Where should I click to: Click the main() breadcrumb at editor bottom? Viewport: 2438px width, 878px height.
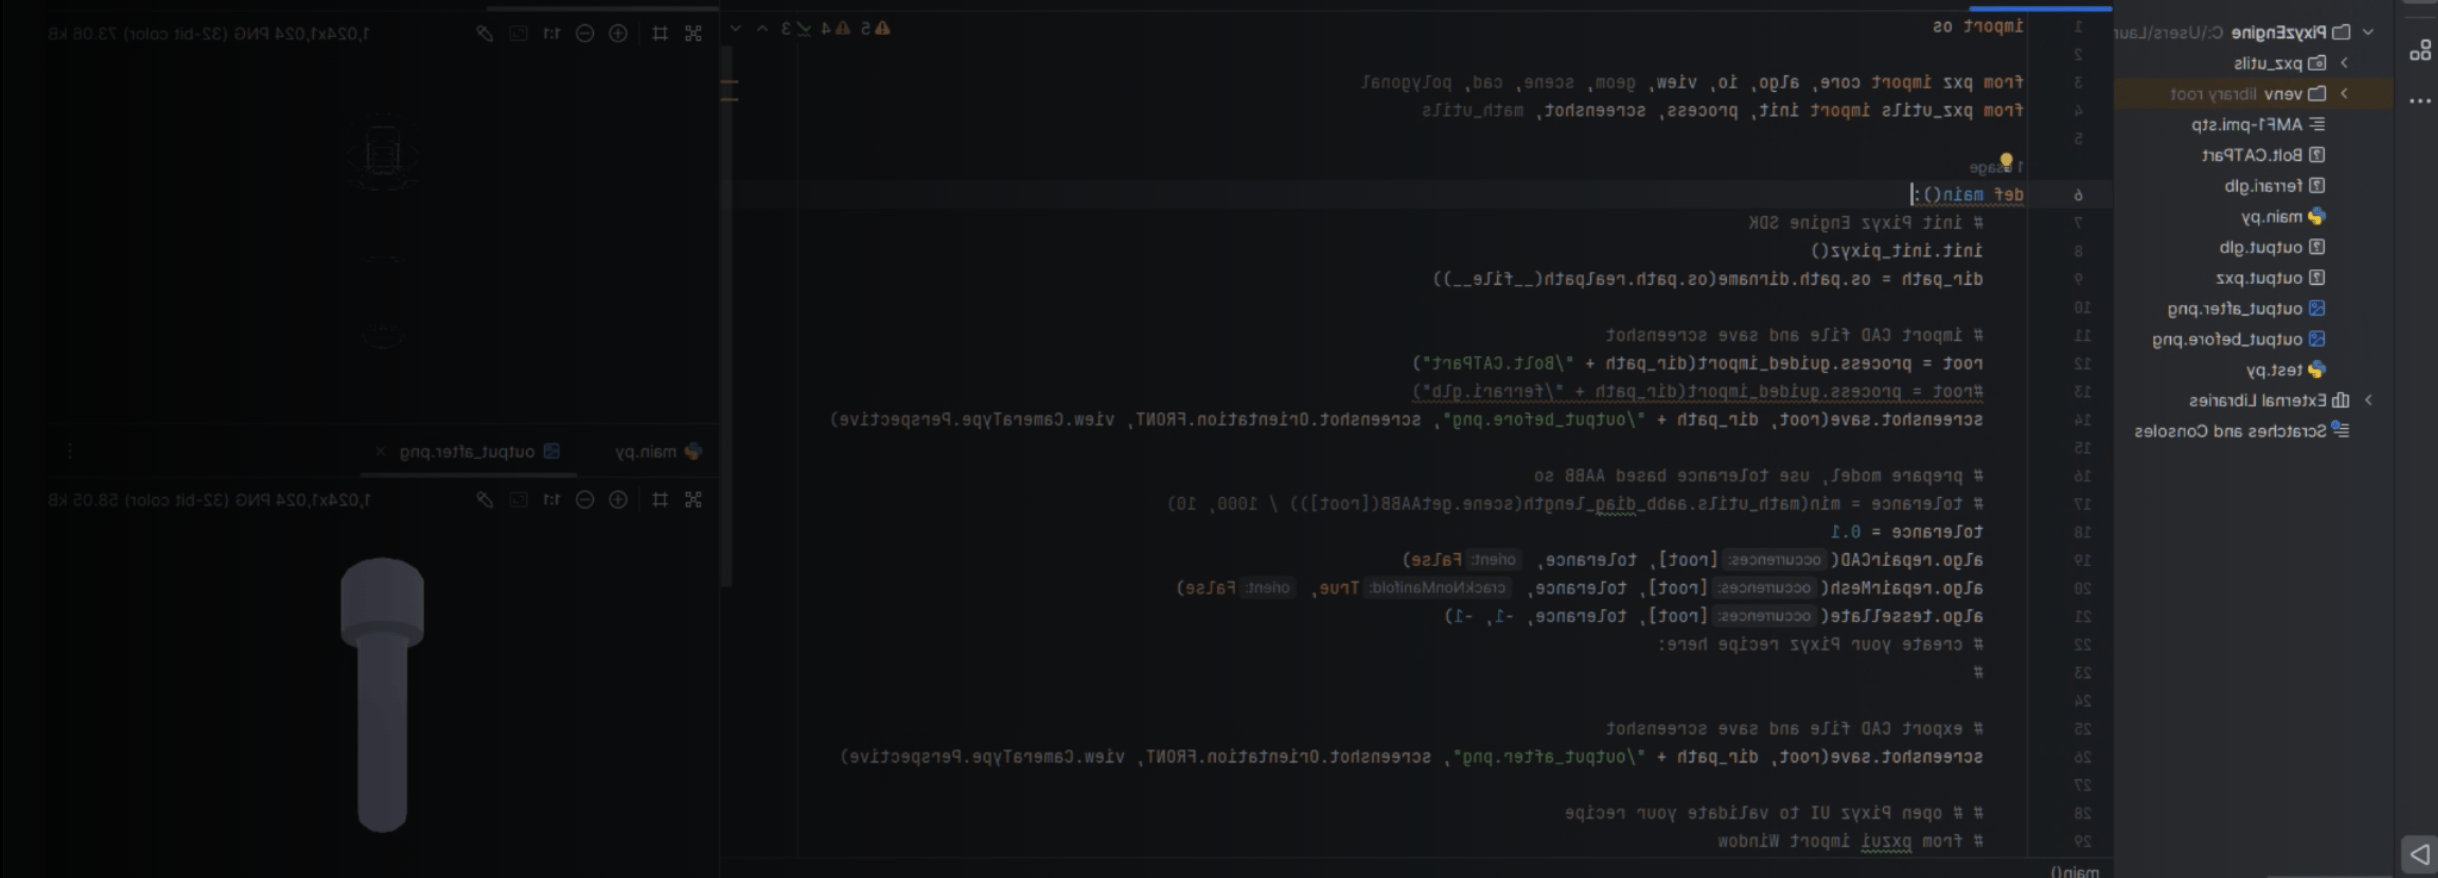2075,871
